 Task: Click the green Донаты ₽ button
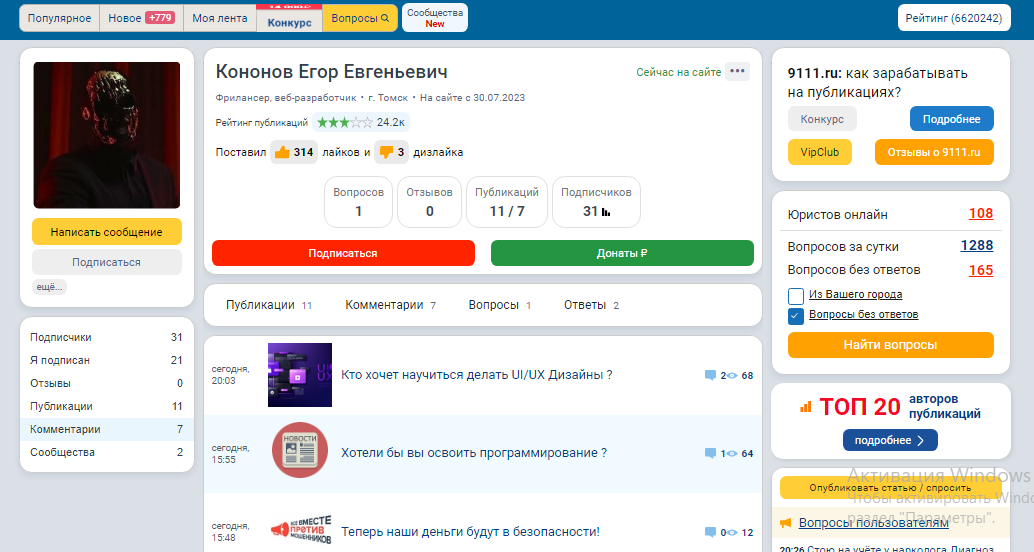point(622,253)
